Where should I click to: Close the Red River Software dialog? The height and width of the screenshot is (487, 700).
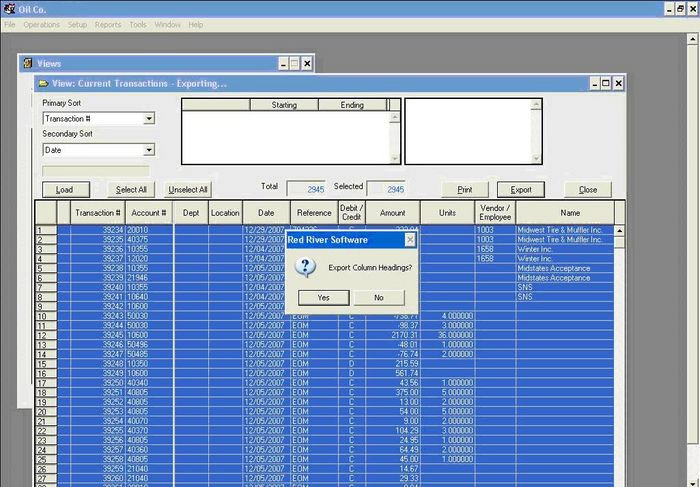coord(410,240)
